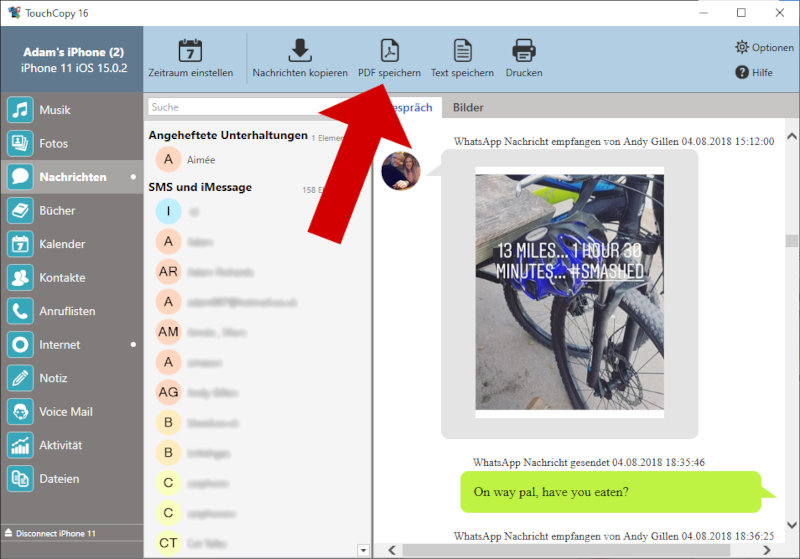Open the Kalender icon in sidebar
Viewport: 800px width, 559px height.
pyautogui.click(x=20, y=244)
